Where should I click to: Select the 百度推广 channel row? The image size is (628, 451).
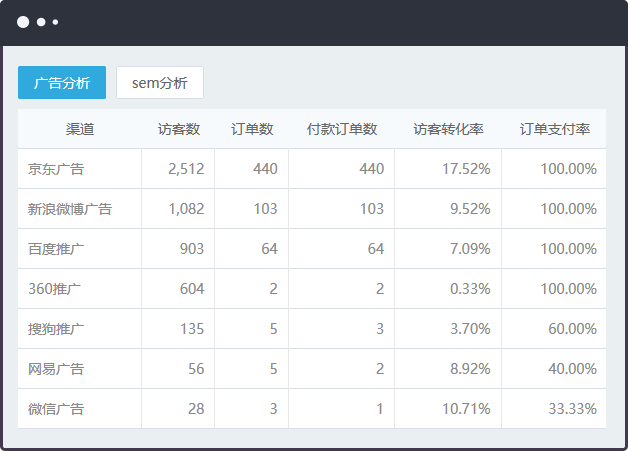point(312,249)
